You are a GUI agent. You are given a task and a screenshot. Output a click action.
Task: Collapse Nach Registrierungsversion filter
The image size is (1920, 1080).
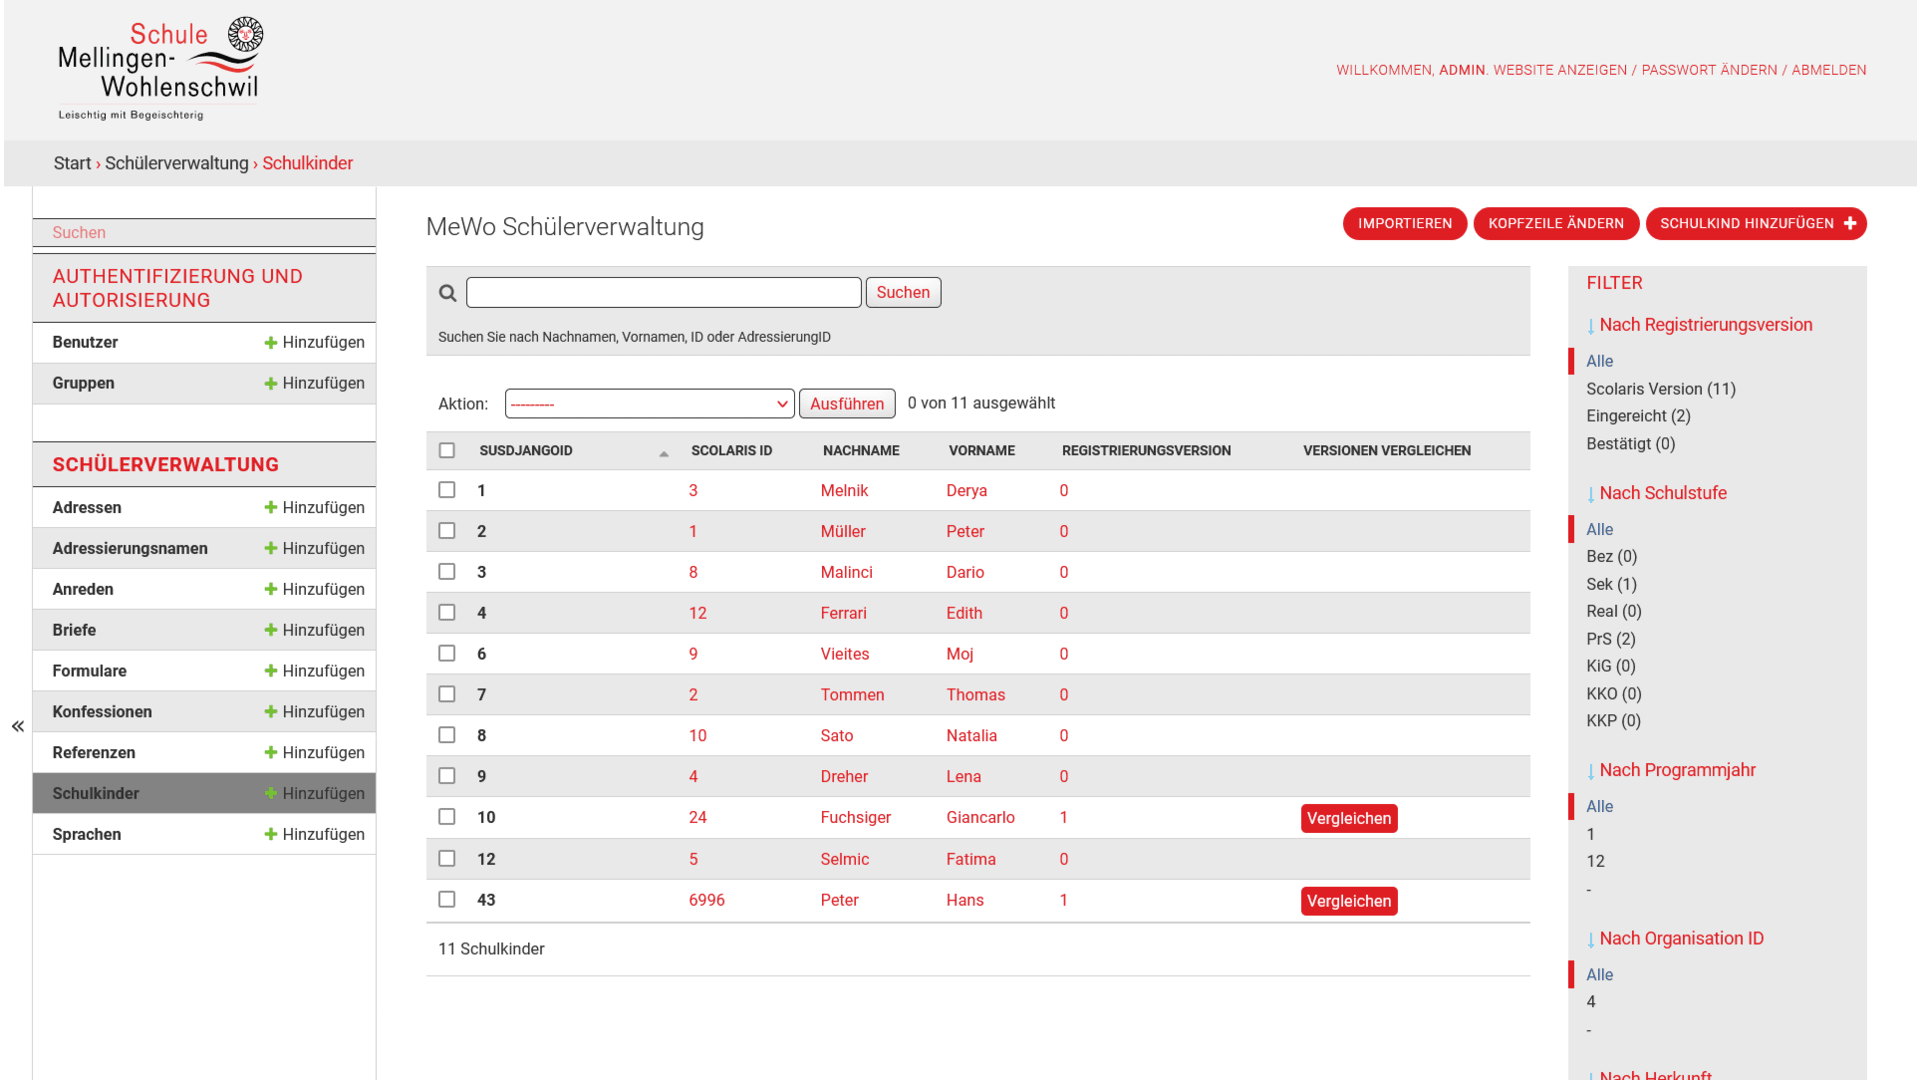click(1699, 325)
